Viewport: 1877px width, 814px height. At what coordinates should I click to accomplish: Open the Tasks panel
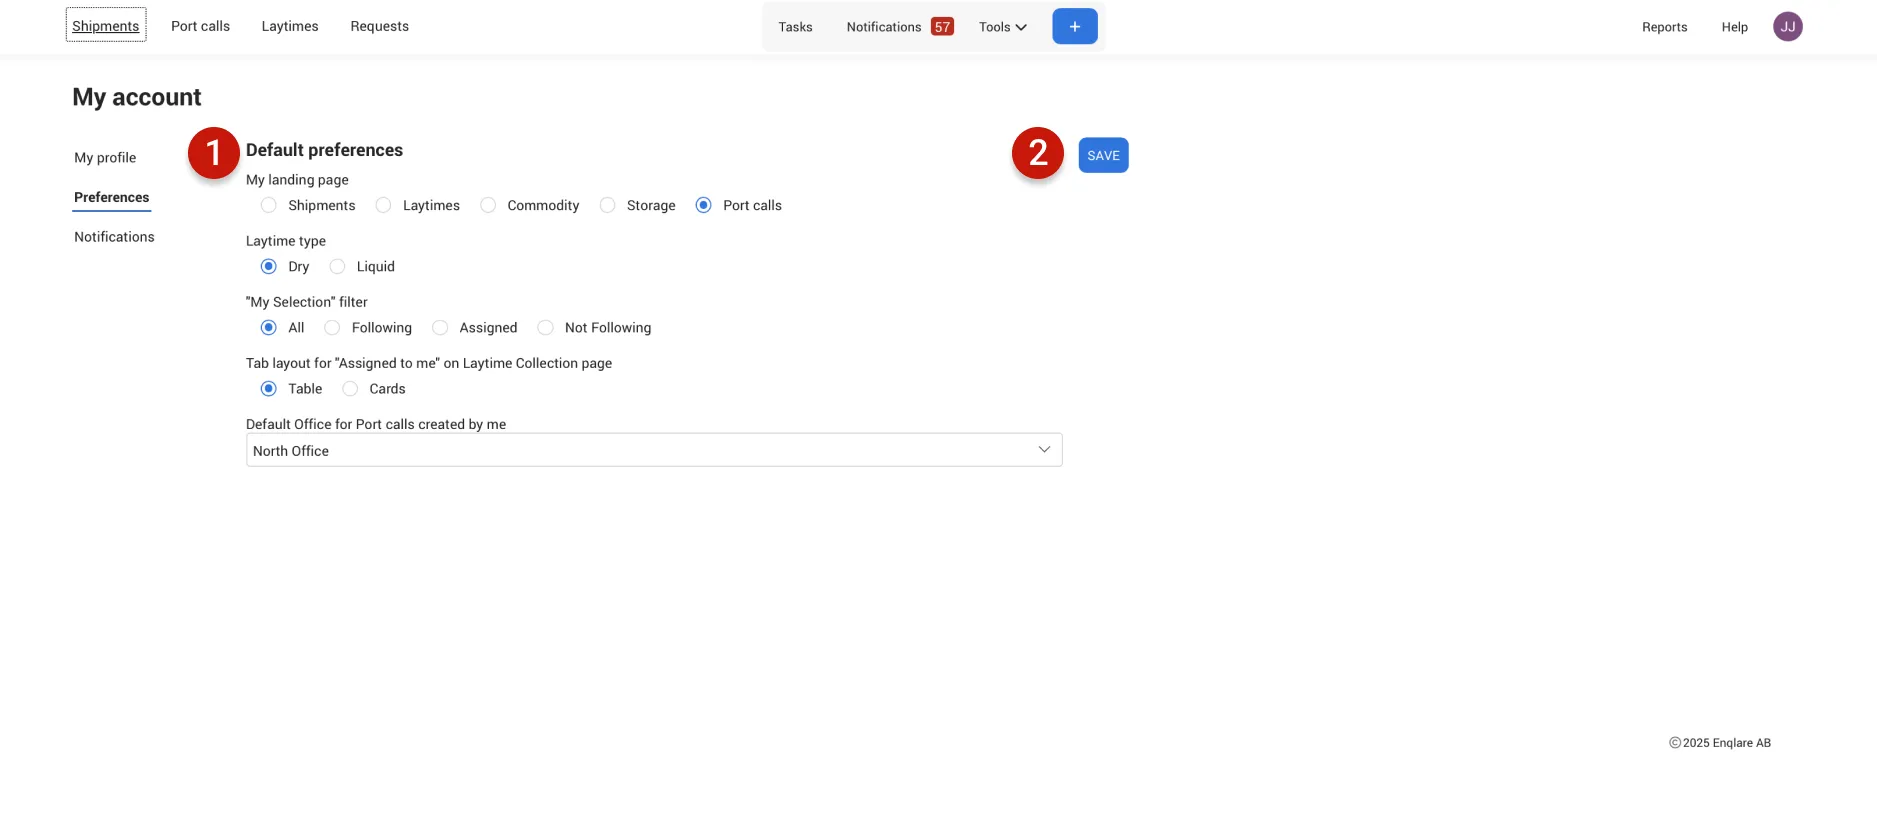[795, 27]
